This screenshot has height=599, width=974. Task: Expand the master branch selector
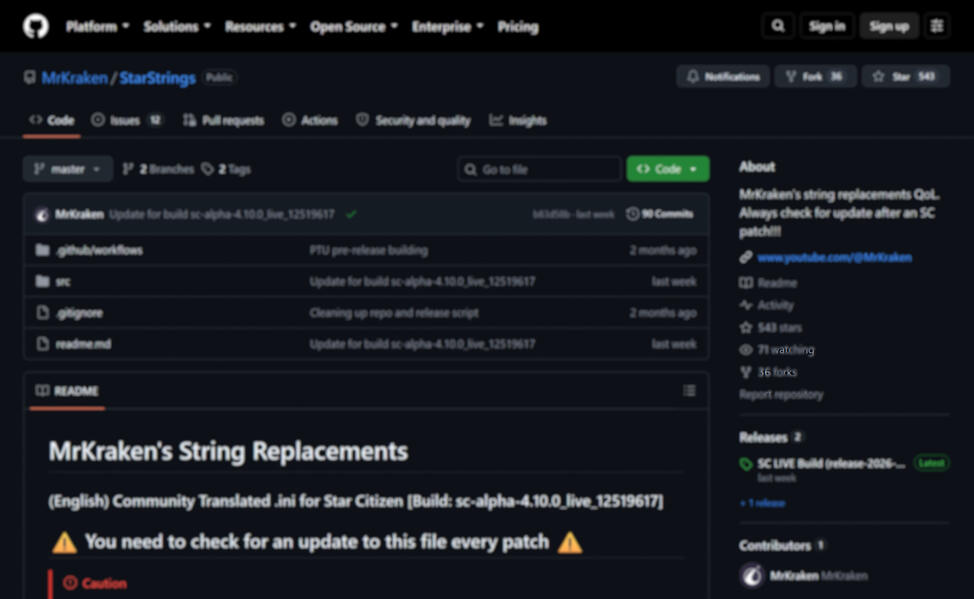(68, 169)
